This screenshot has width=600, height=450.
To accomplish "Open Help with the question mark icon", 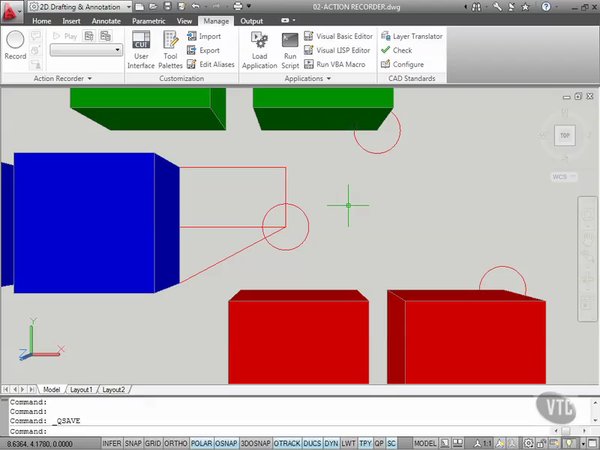I will [546, 7].
